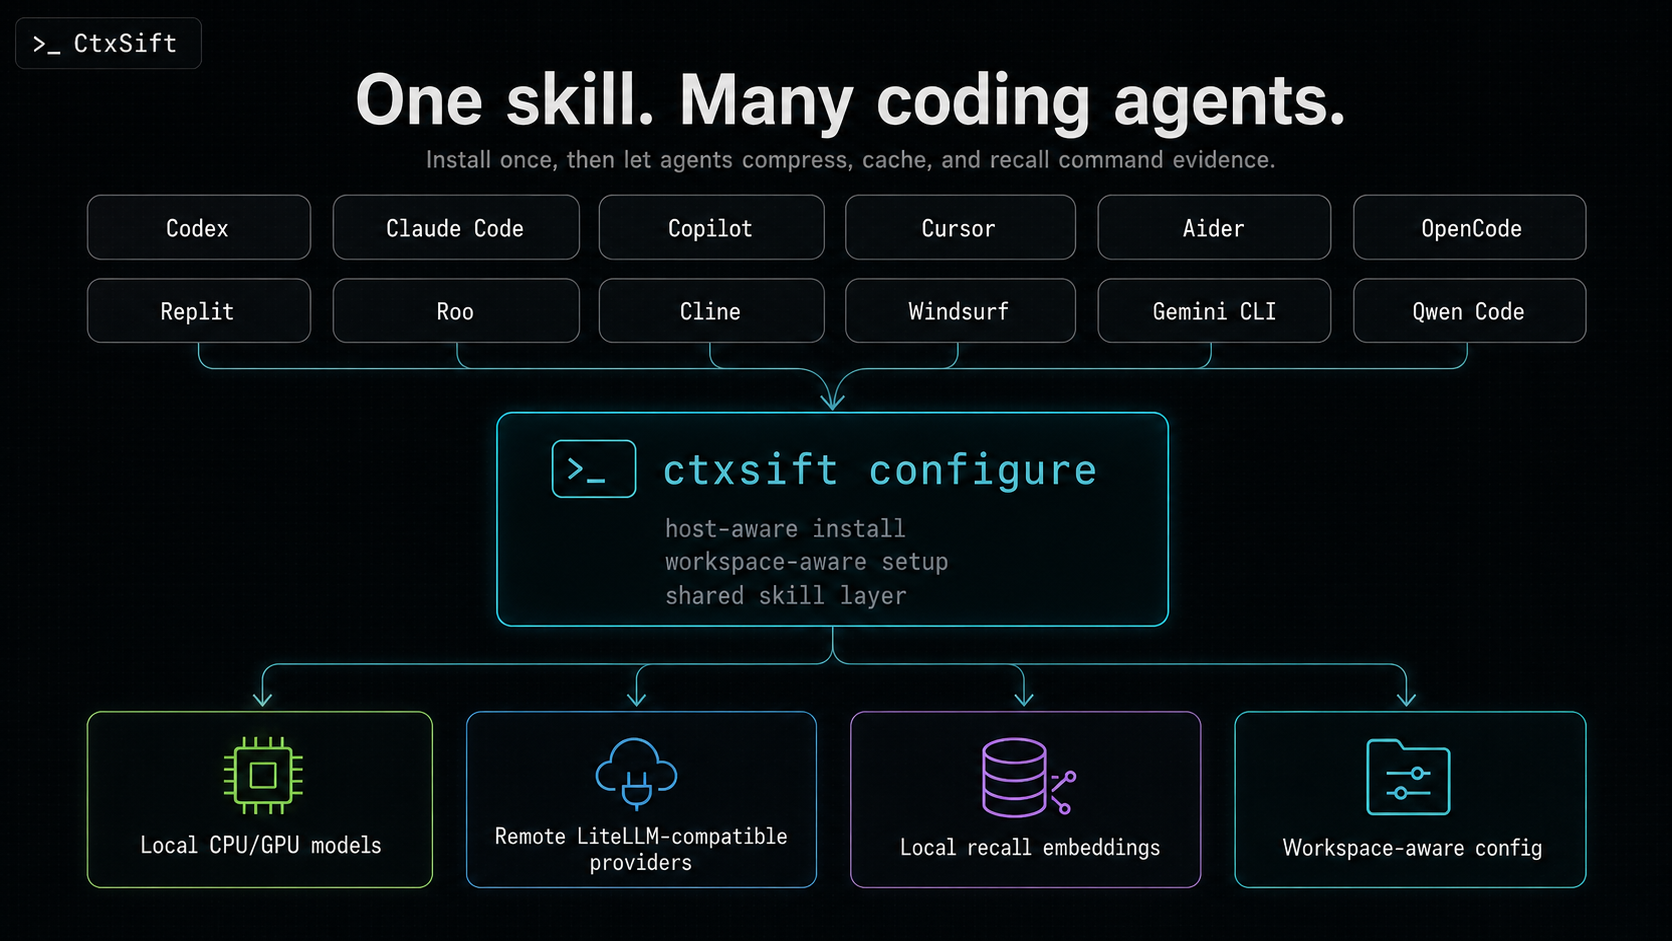1672x941 pixels.
Task: Choose the Qwen Code agent box
Action: coord(1470,310)
